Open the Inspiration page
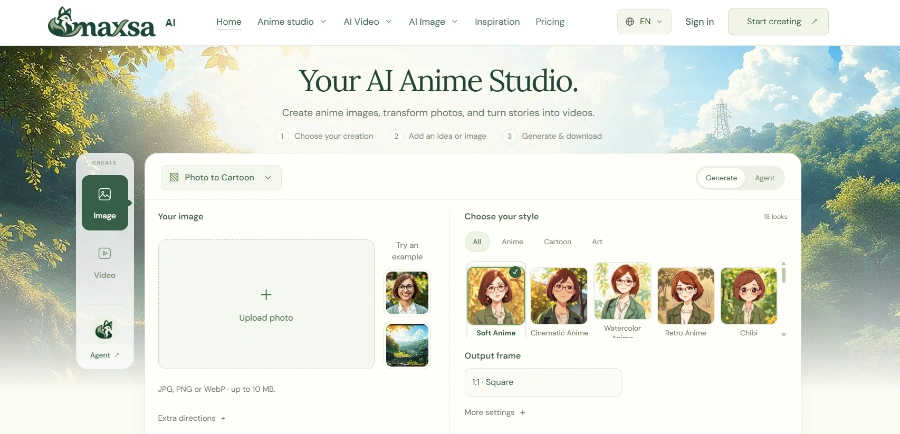This screenshot has width=900, height=434. [x=497, y=22]
